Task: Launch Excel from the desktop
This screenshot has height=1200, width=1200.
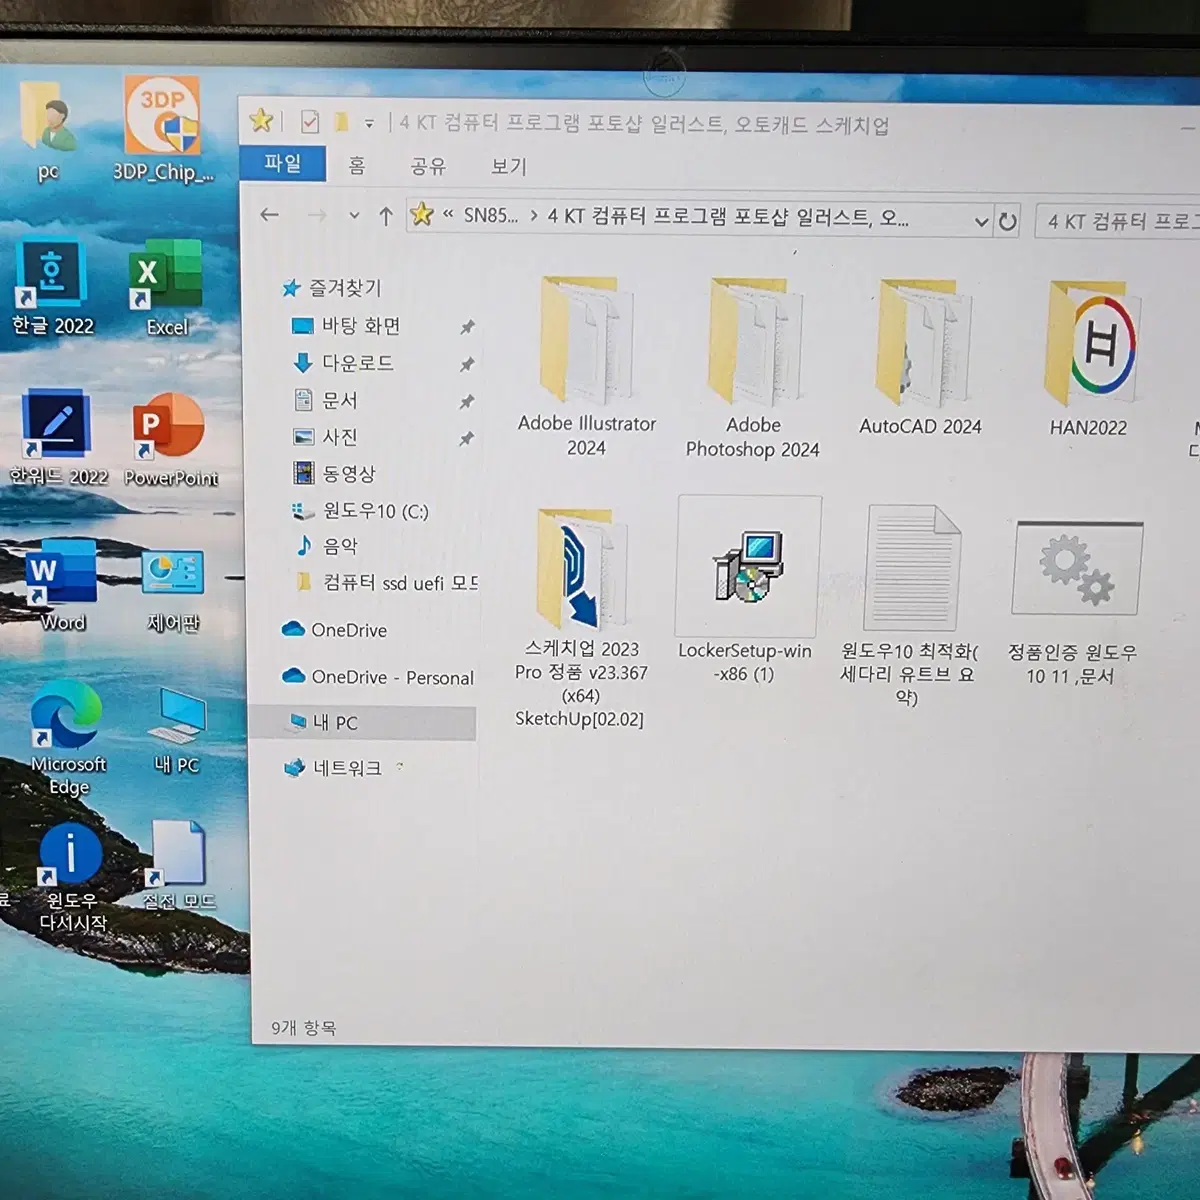Action: (166, 288)
